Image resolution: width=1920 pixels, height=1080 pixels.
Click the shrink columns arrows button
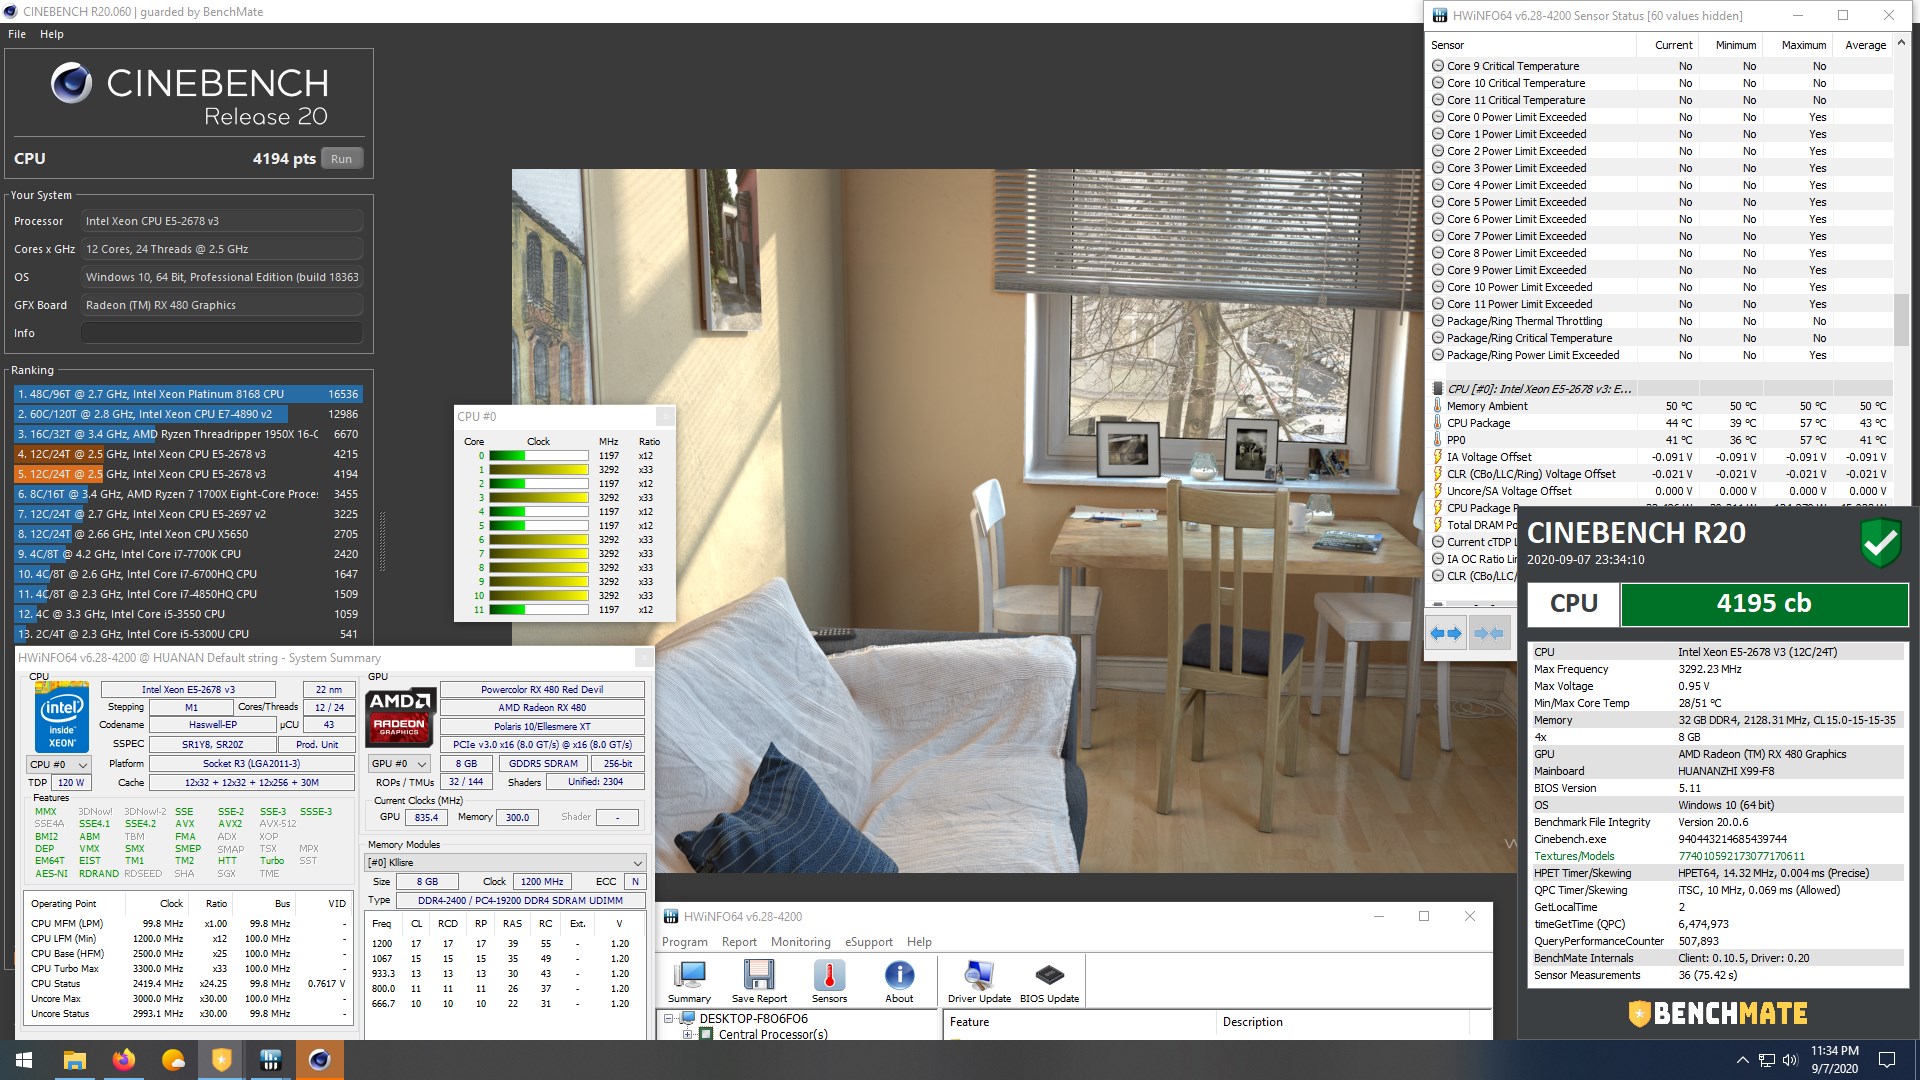(x=1489, y=633)
